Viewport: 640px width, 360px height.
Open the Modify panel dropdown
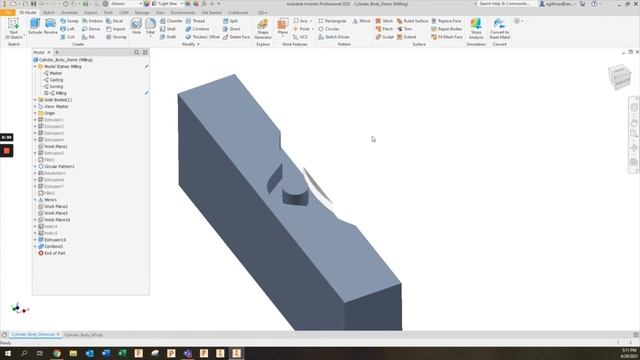[x=191, y=44]
